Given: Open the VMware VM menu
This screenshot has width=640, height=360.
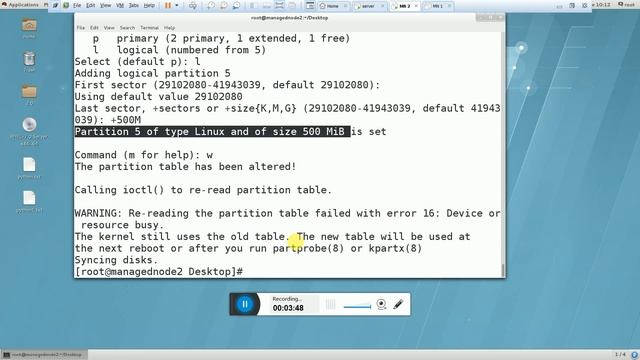Looking at the screenshot, I should pyautogui.click(x=120, y=5).
